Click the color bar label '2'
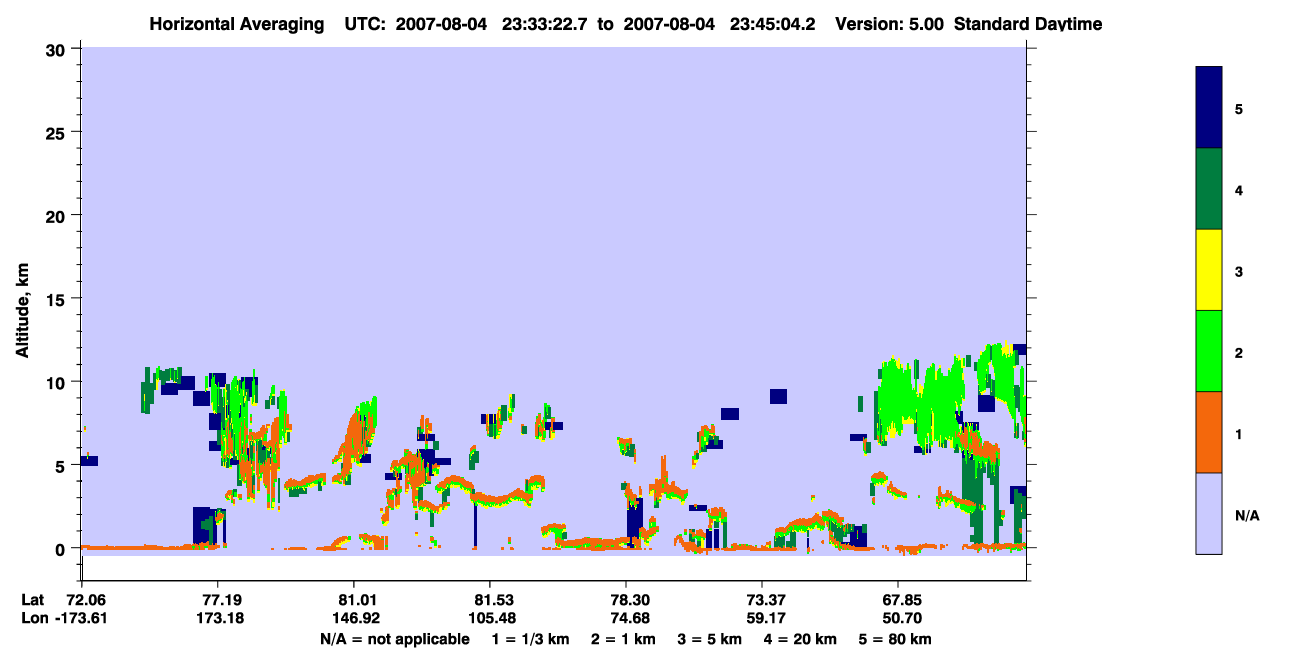1300x667 pixels. pyautogui.click(x=1239, y=352)
